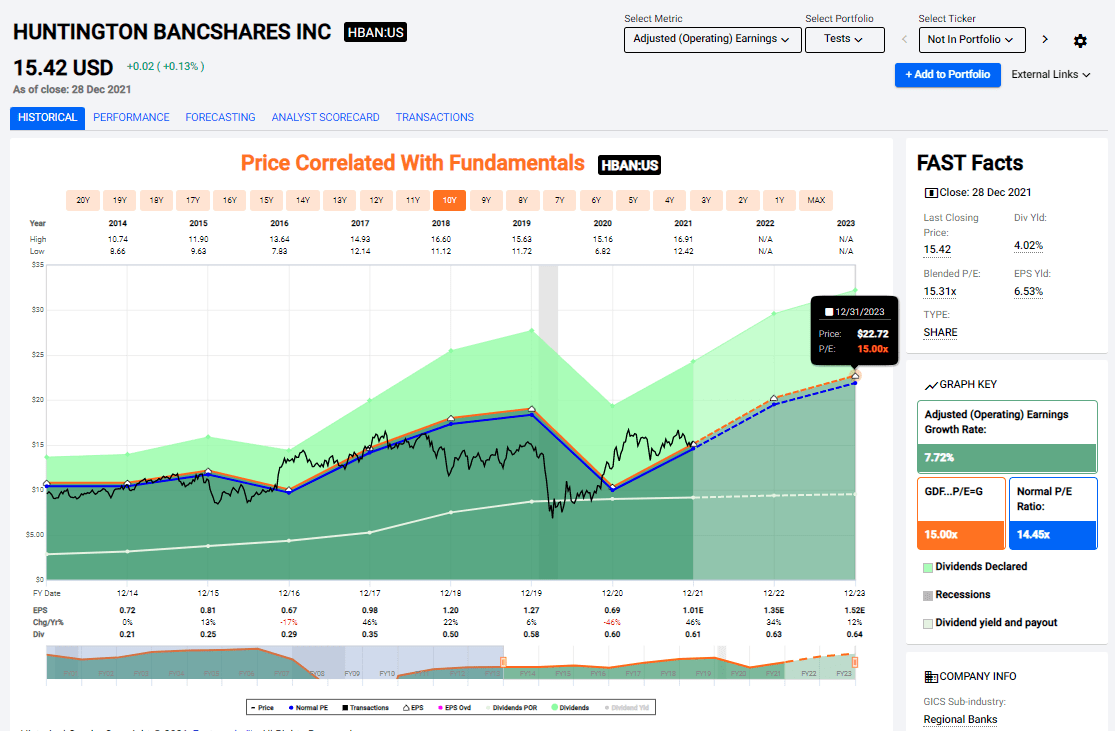Click the right handle of range navigator
This screenshot has width=1115, height=731.
(x=855, y=663)
